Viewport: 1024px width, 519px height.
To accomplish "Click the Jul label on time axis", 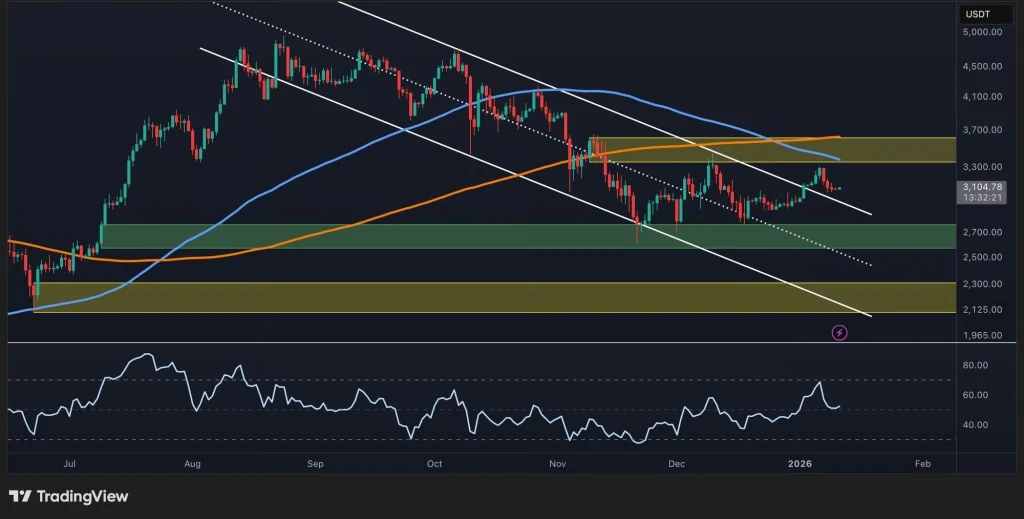I will [x=69, y=464].
